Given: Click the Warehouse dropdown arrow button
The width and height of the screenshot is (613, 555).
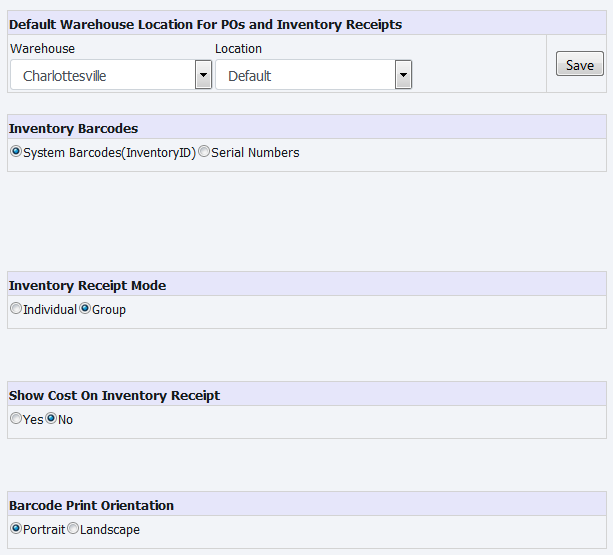Looking at the screenshot, I should tap(203, 75).
